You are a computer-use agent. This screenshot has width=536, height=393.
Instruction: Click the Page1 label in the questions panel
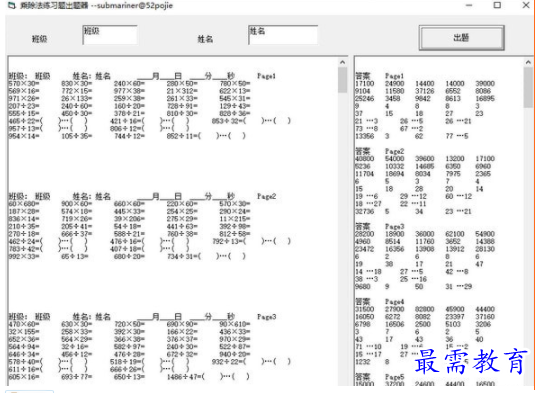[266, 76]
